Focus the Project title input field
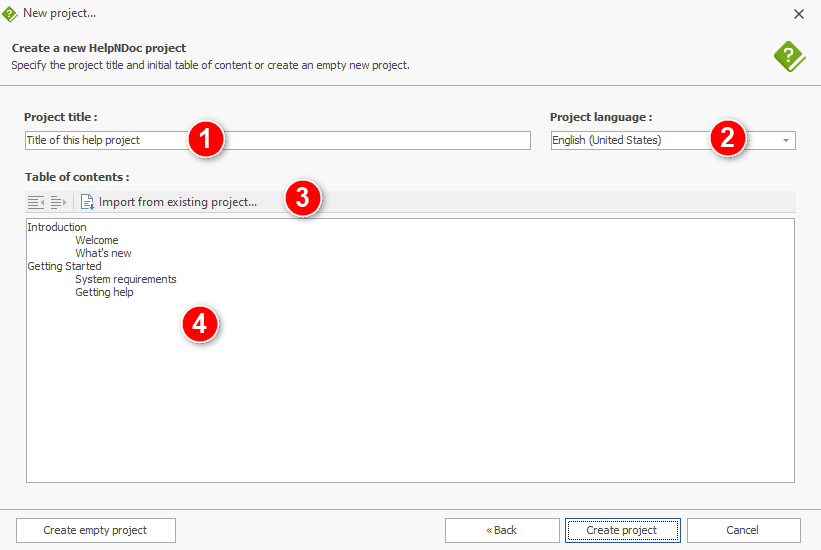 pyautogui.click(x=278, y=140)
